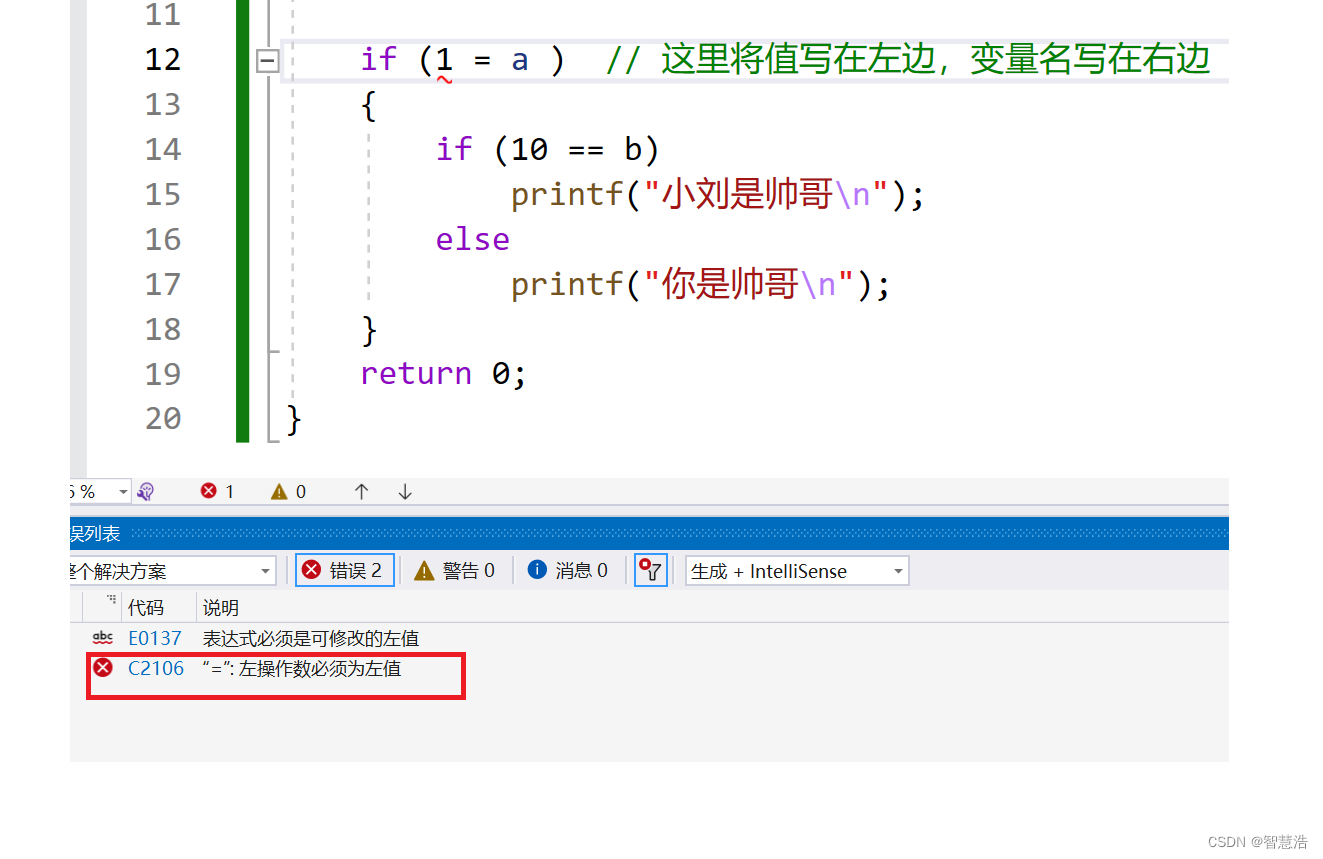The height and width of the screenshot is (859, 1323).
Task: Collapse the code block at line 12
Action: coord(267,61)
